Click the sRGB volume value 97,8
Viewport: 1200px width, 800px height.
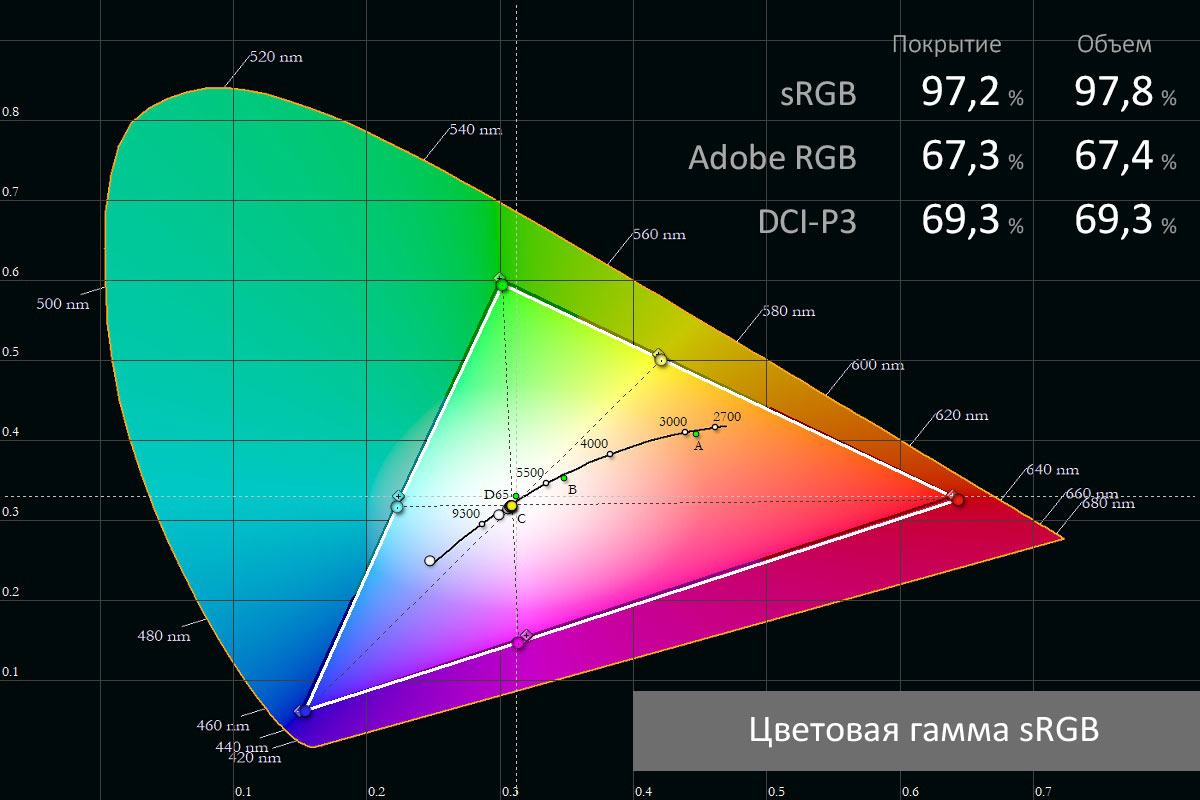tap(1113, 93)
